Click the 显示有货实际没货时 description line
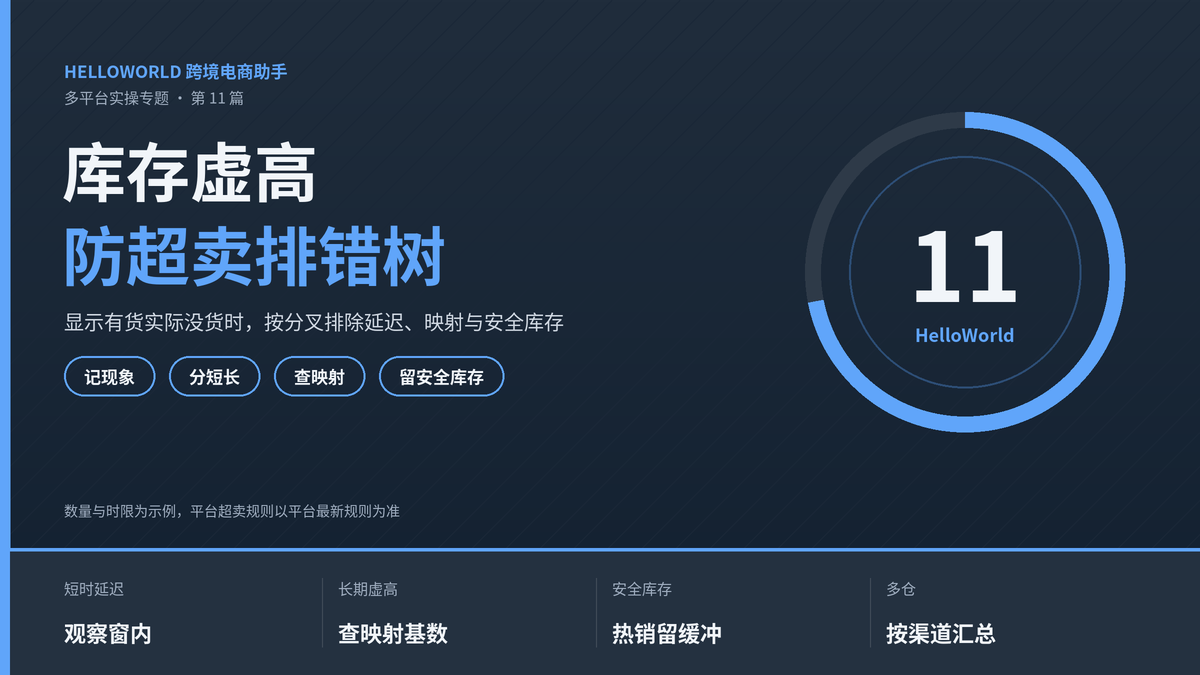 (x=314, y=323)
